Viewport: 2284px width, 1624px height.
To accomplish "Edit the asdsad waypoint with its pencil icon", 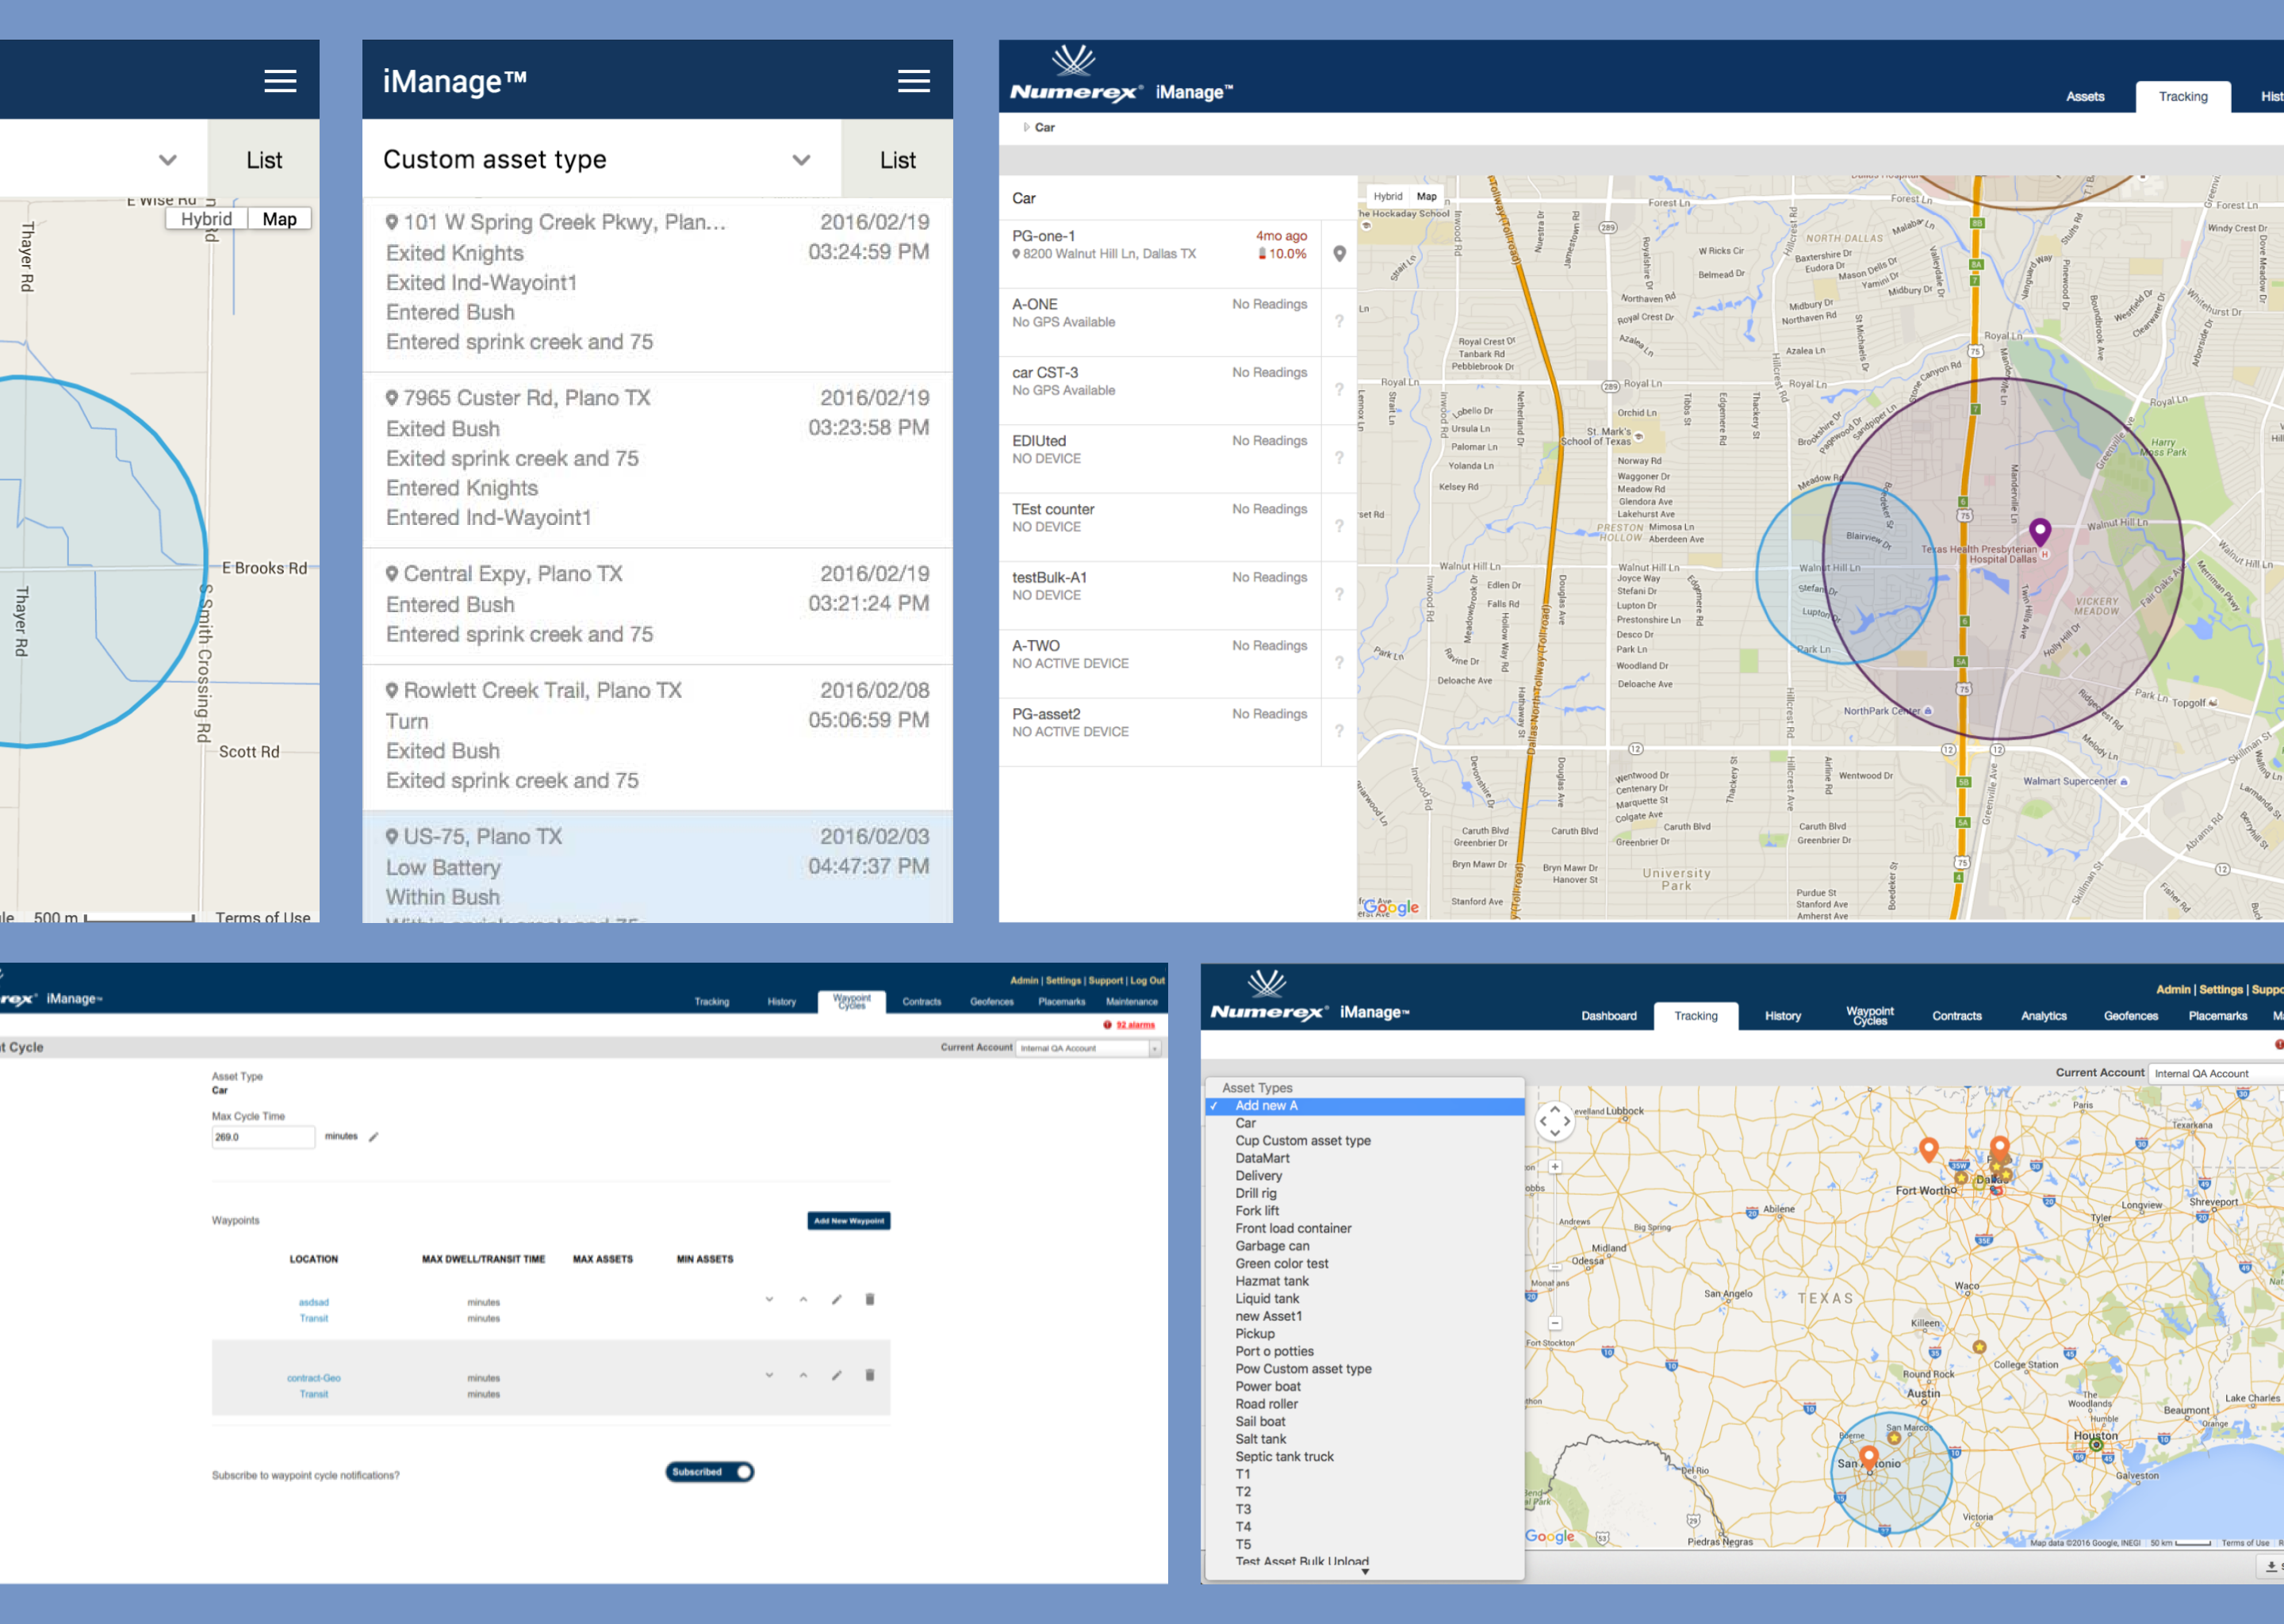I will (x=836, y=1300).
